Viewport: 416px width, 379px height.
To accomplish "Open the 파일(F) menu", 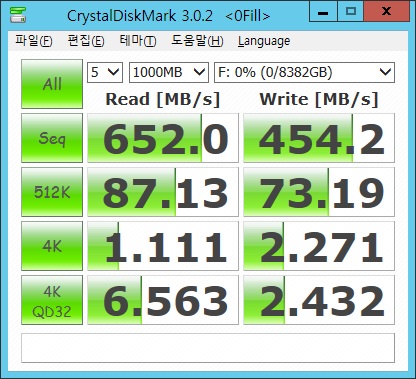I will tap(34, 41).
